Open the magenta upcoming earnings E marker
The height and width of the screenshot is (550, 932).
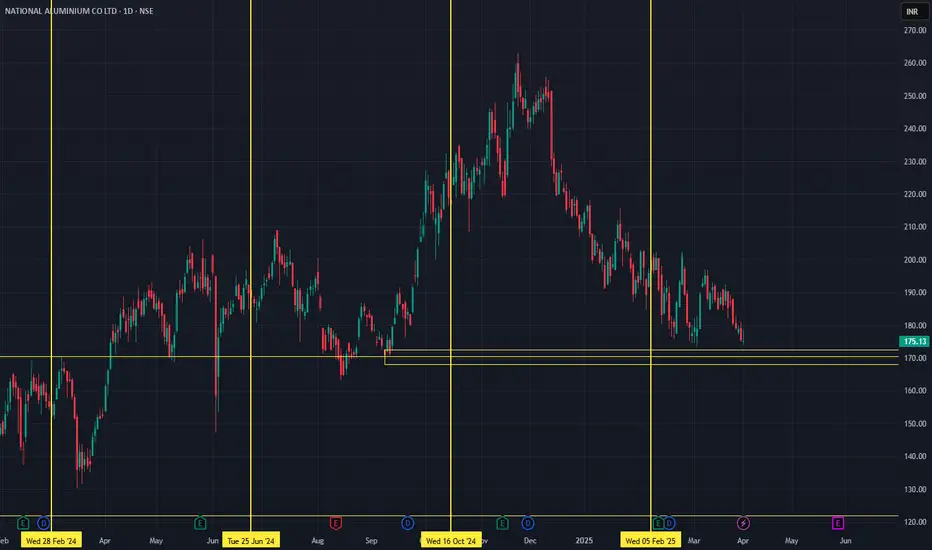click(x=837, y=523)
